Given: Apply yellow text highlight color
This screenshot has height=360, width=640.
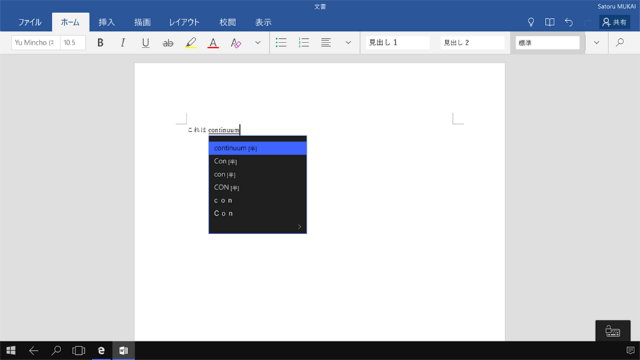Looking at the screenshot, I should (x=191, y=43).
